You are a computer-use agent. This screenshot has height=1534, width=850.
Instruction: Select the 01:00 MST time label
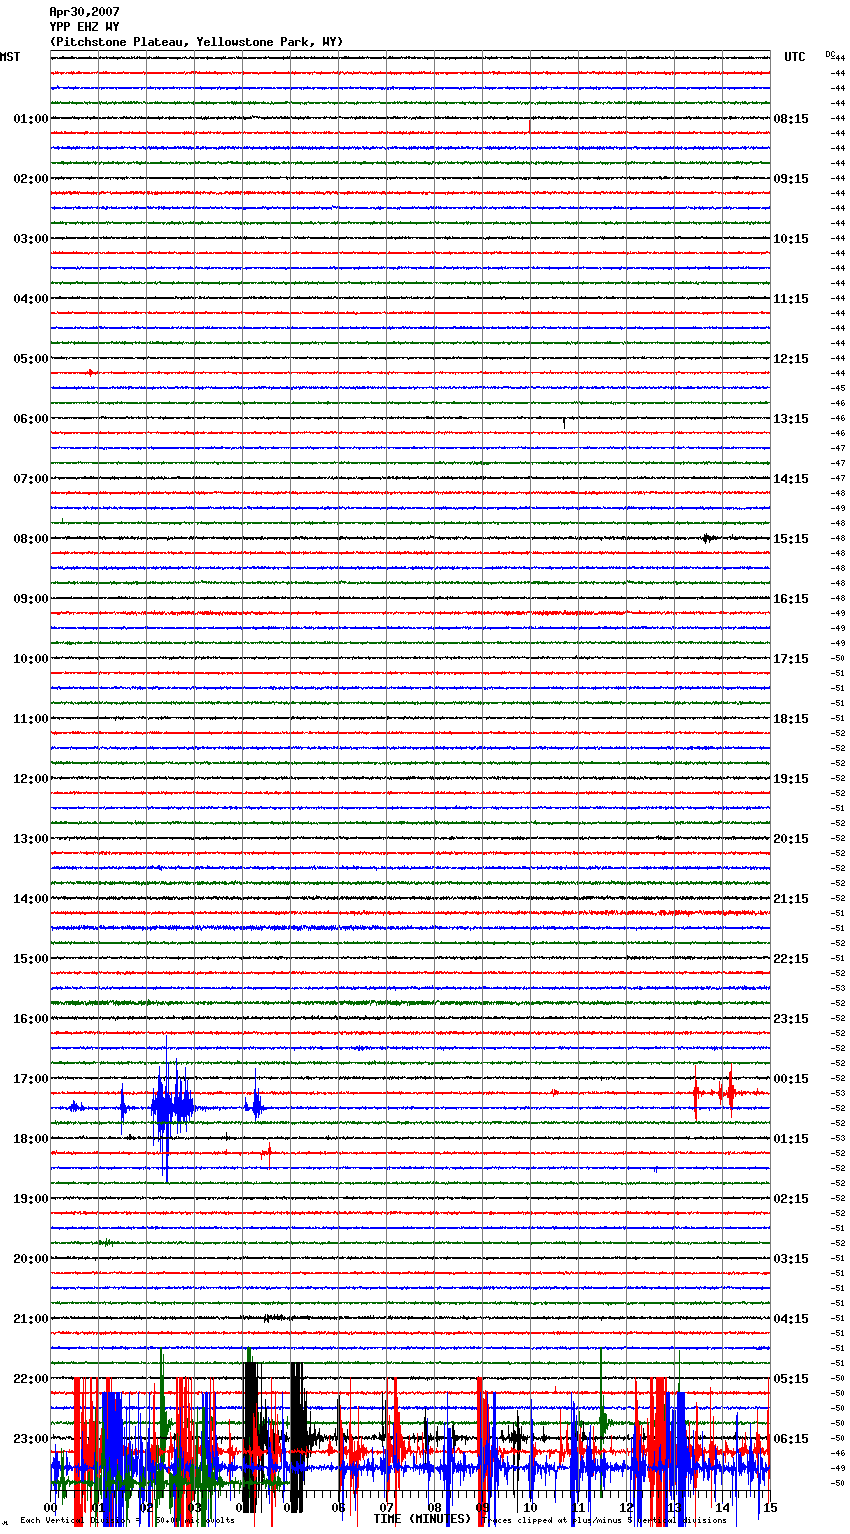30,119
